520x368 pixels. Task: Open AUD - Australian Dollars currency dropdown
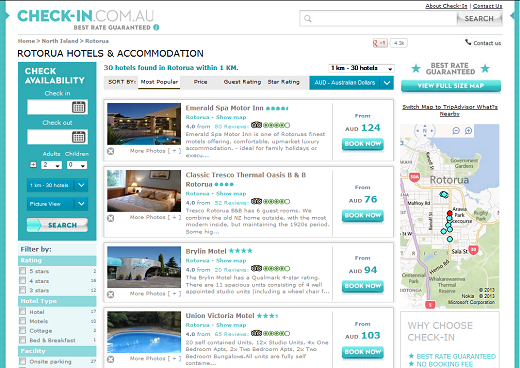click(351, 83)
